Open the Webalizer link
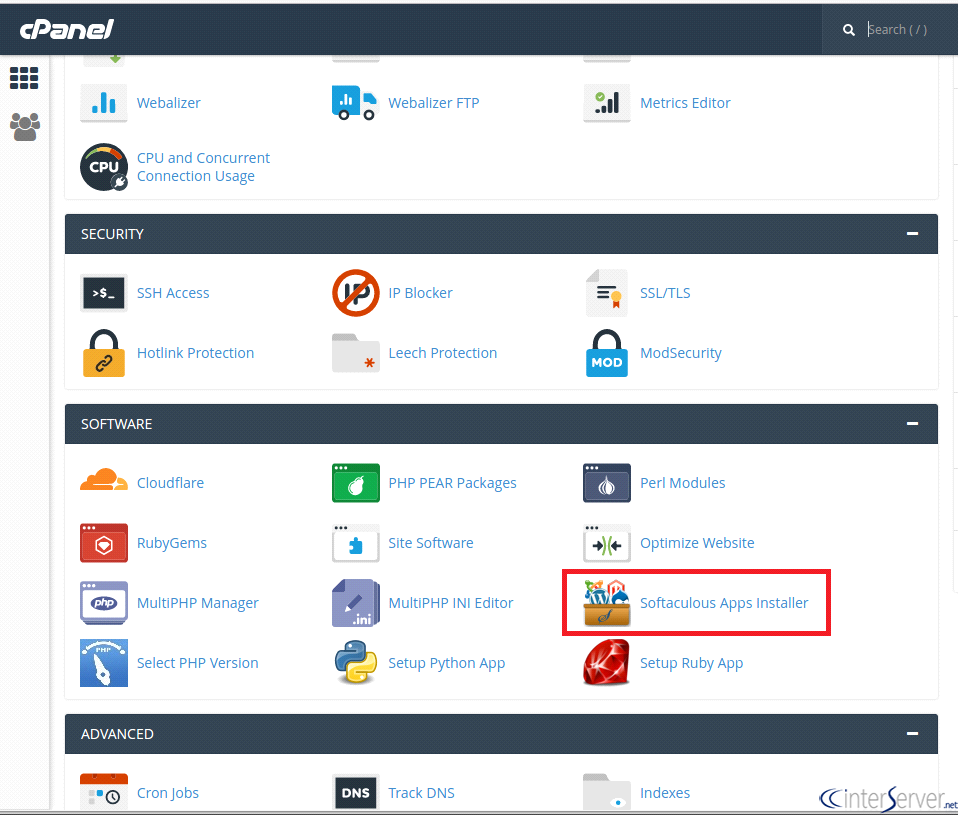Image resolution: width=958 pixels, height=815 pixels. coord(169,103)
